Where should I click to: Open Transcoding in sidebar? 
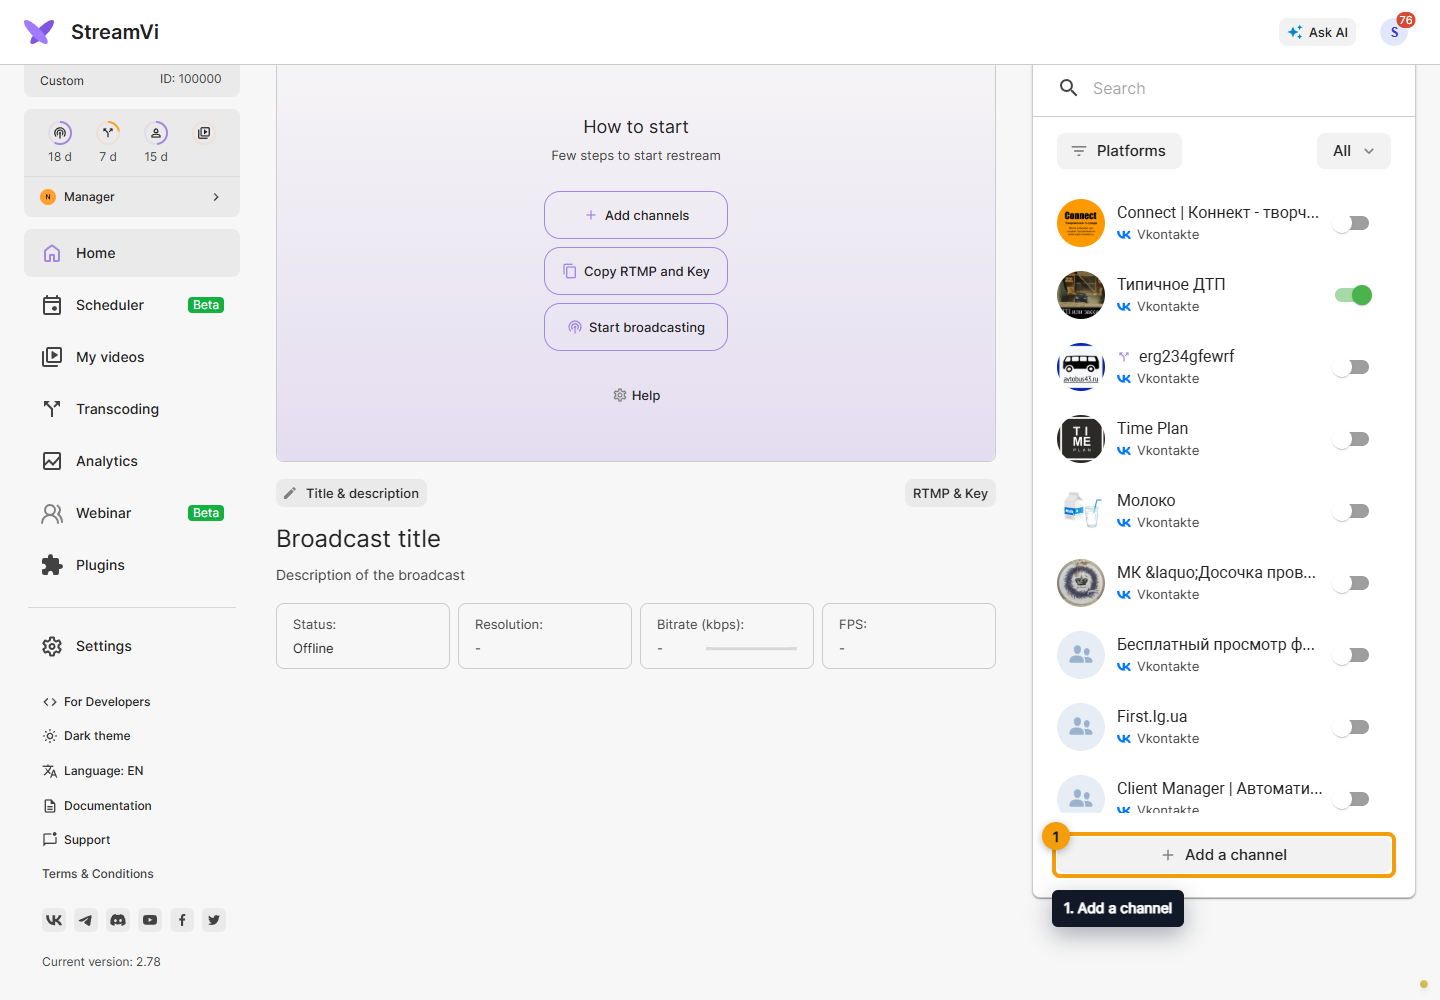(132, 409)
